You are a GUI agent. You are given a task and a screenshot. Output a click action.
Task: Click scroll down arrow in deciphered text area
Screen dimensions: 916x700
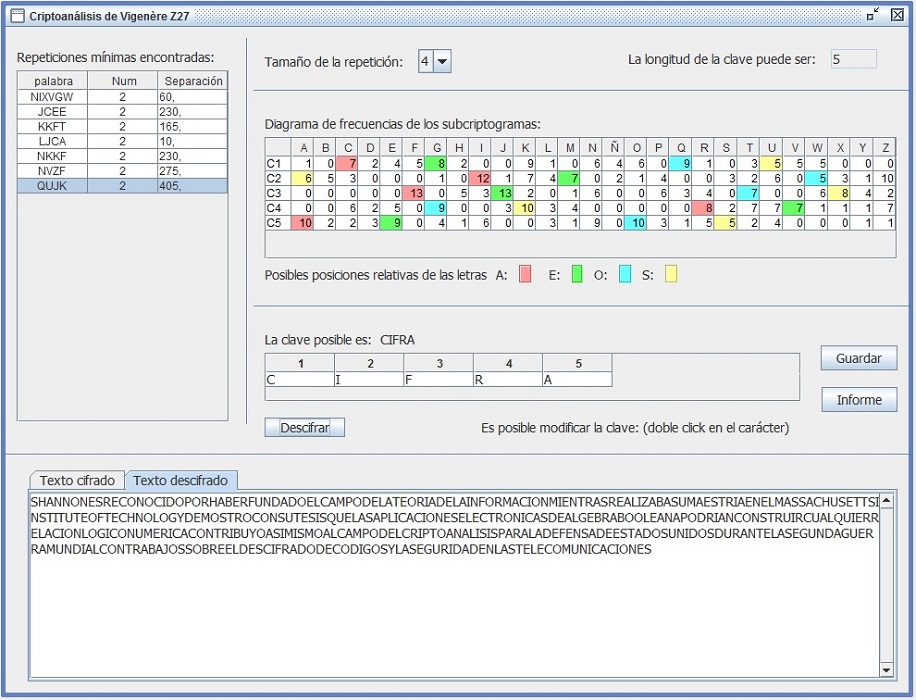pyautogui.click(x=885, y=670)
